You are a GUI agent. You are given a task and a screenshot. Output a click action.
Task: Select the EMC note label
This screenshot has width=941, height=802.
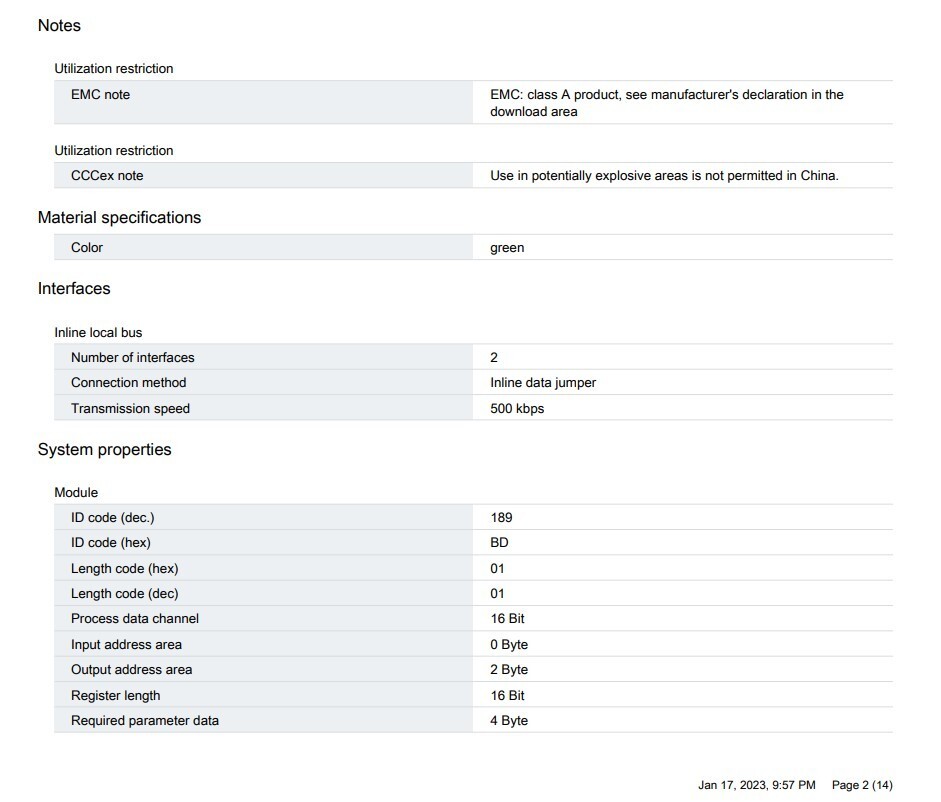click(100, 94)
